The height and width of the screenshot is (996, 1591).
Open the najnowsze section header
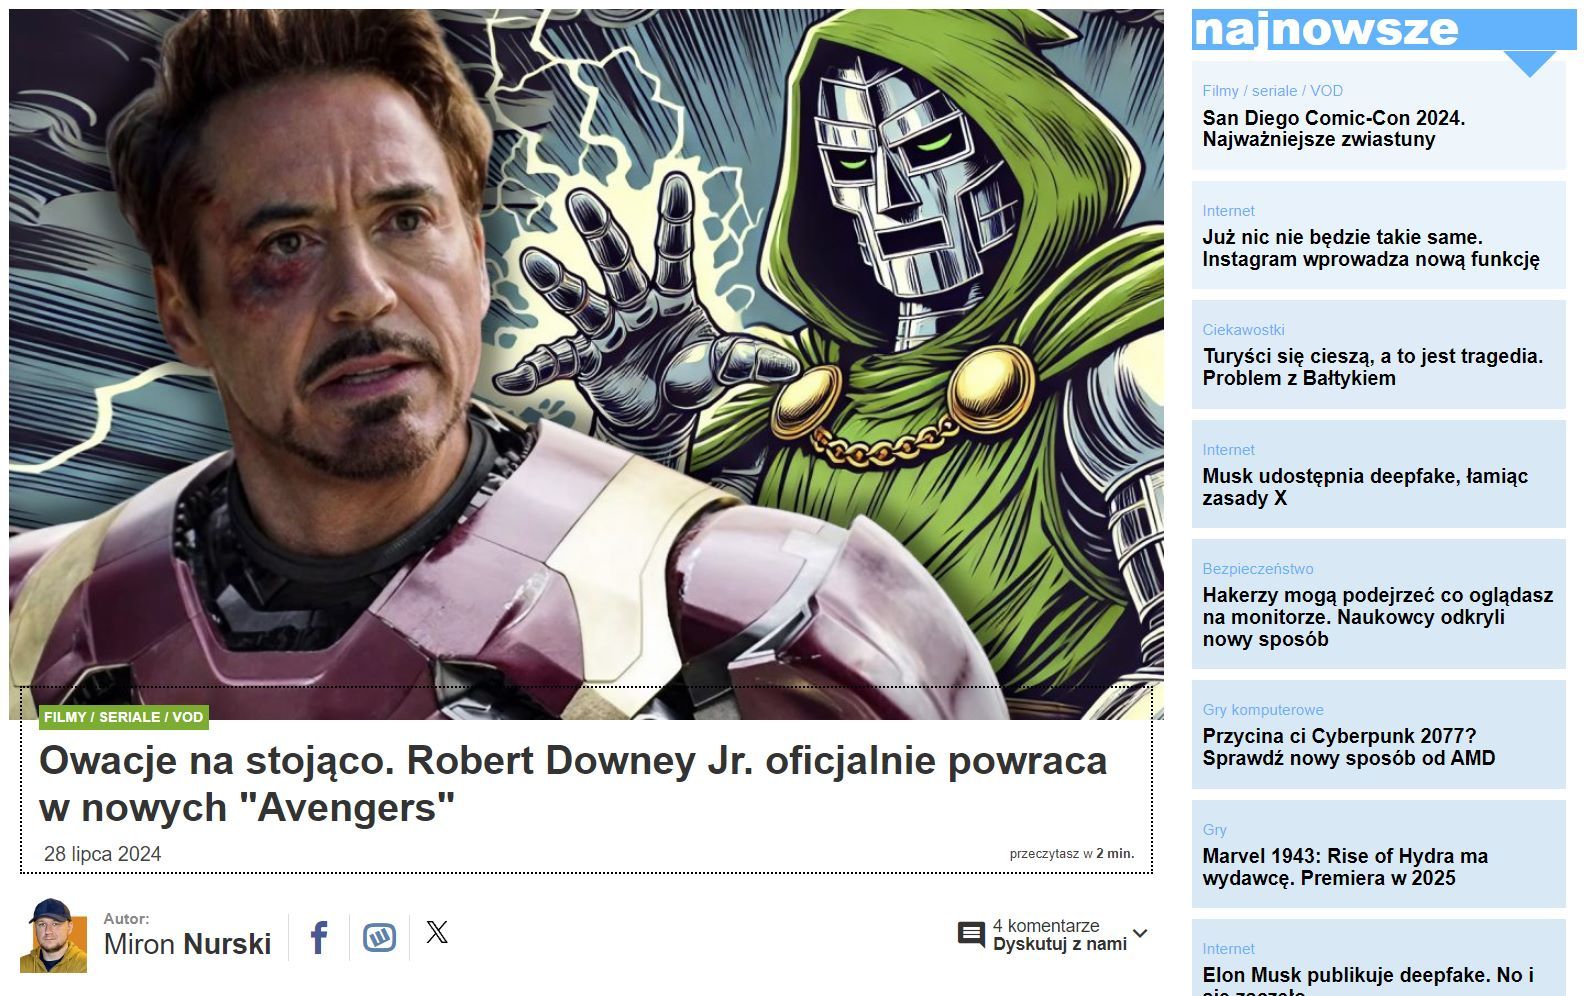click(1384, 29)
